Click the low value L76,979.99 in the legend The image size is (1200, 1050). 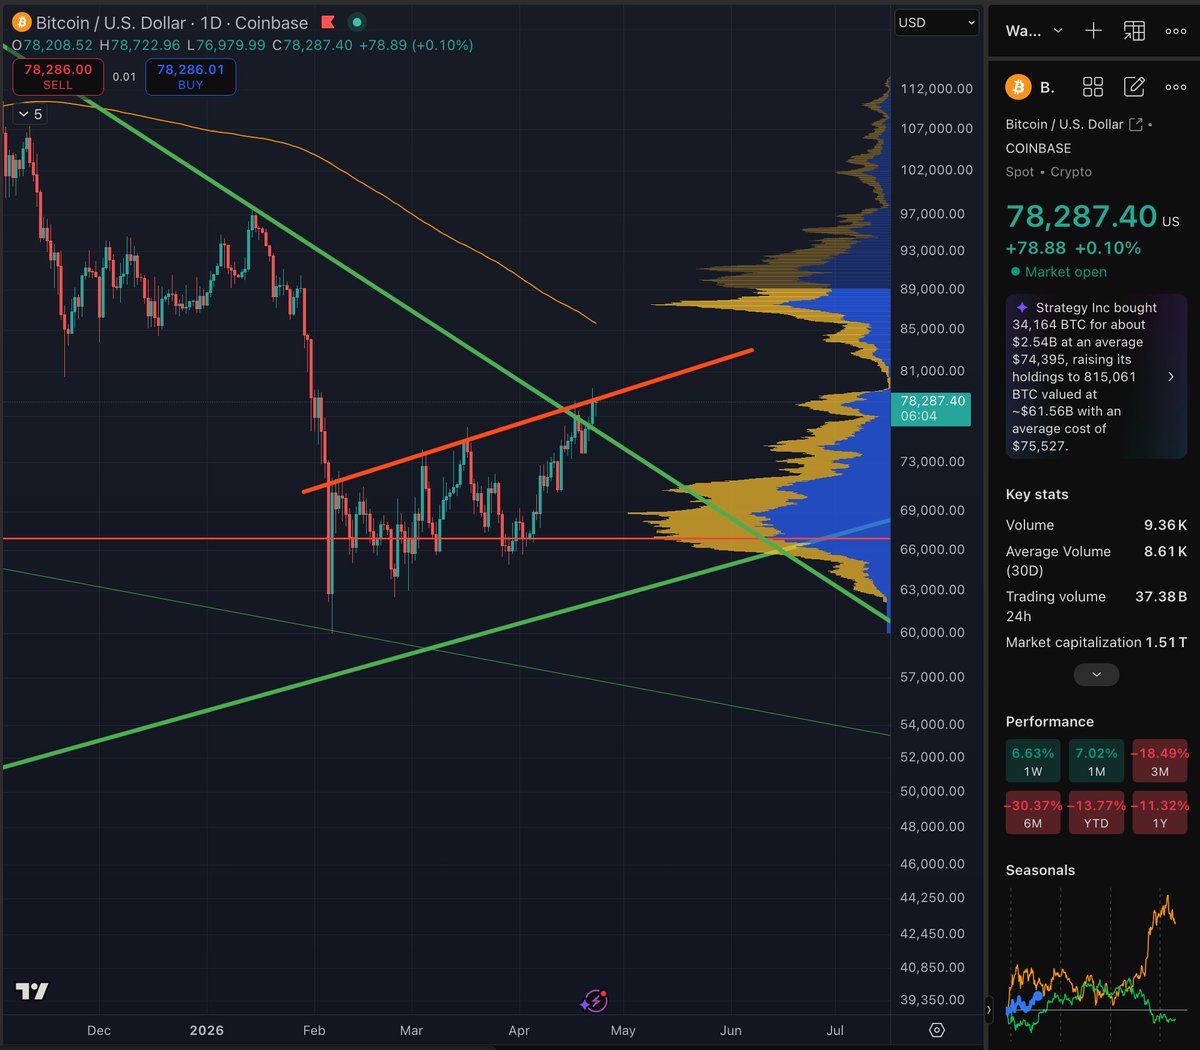pos(226,45)
